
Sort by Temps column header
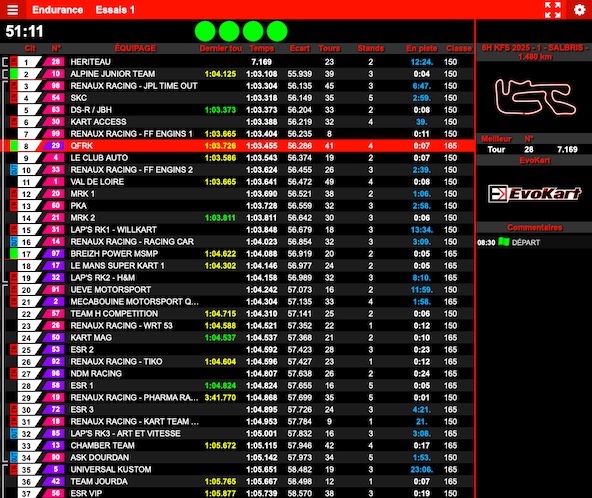click(262, 48)
